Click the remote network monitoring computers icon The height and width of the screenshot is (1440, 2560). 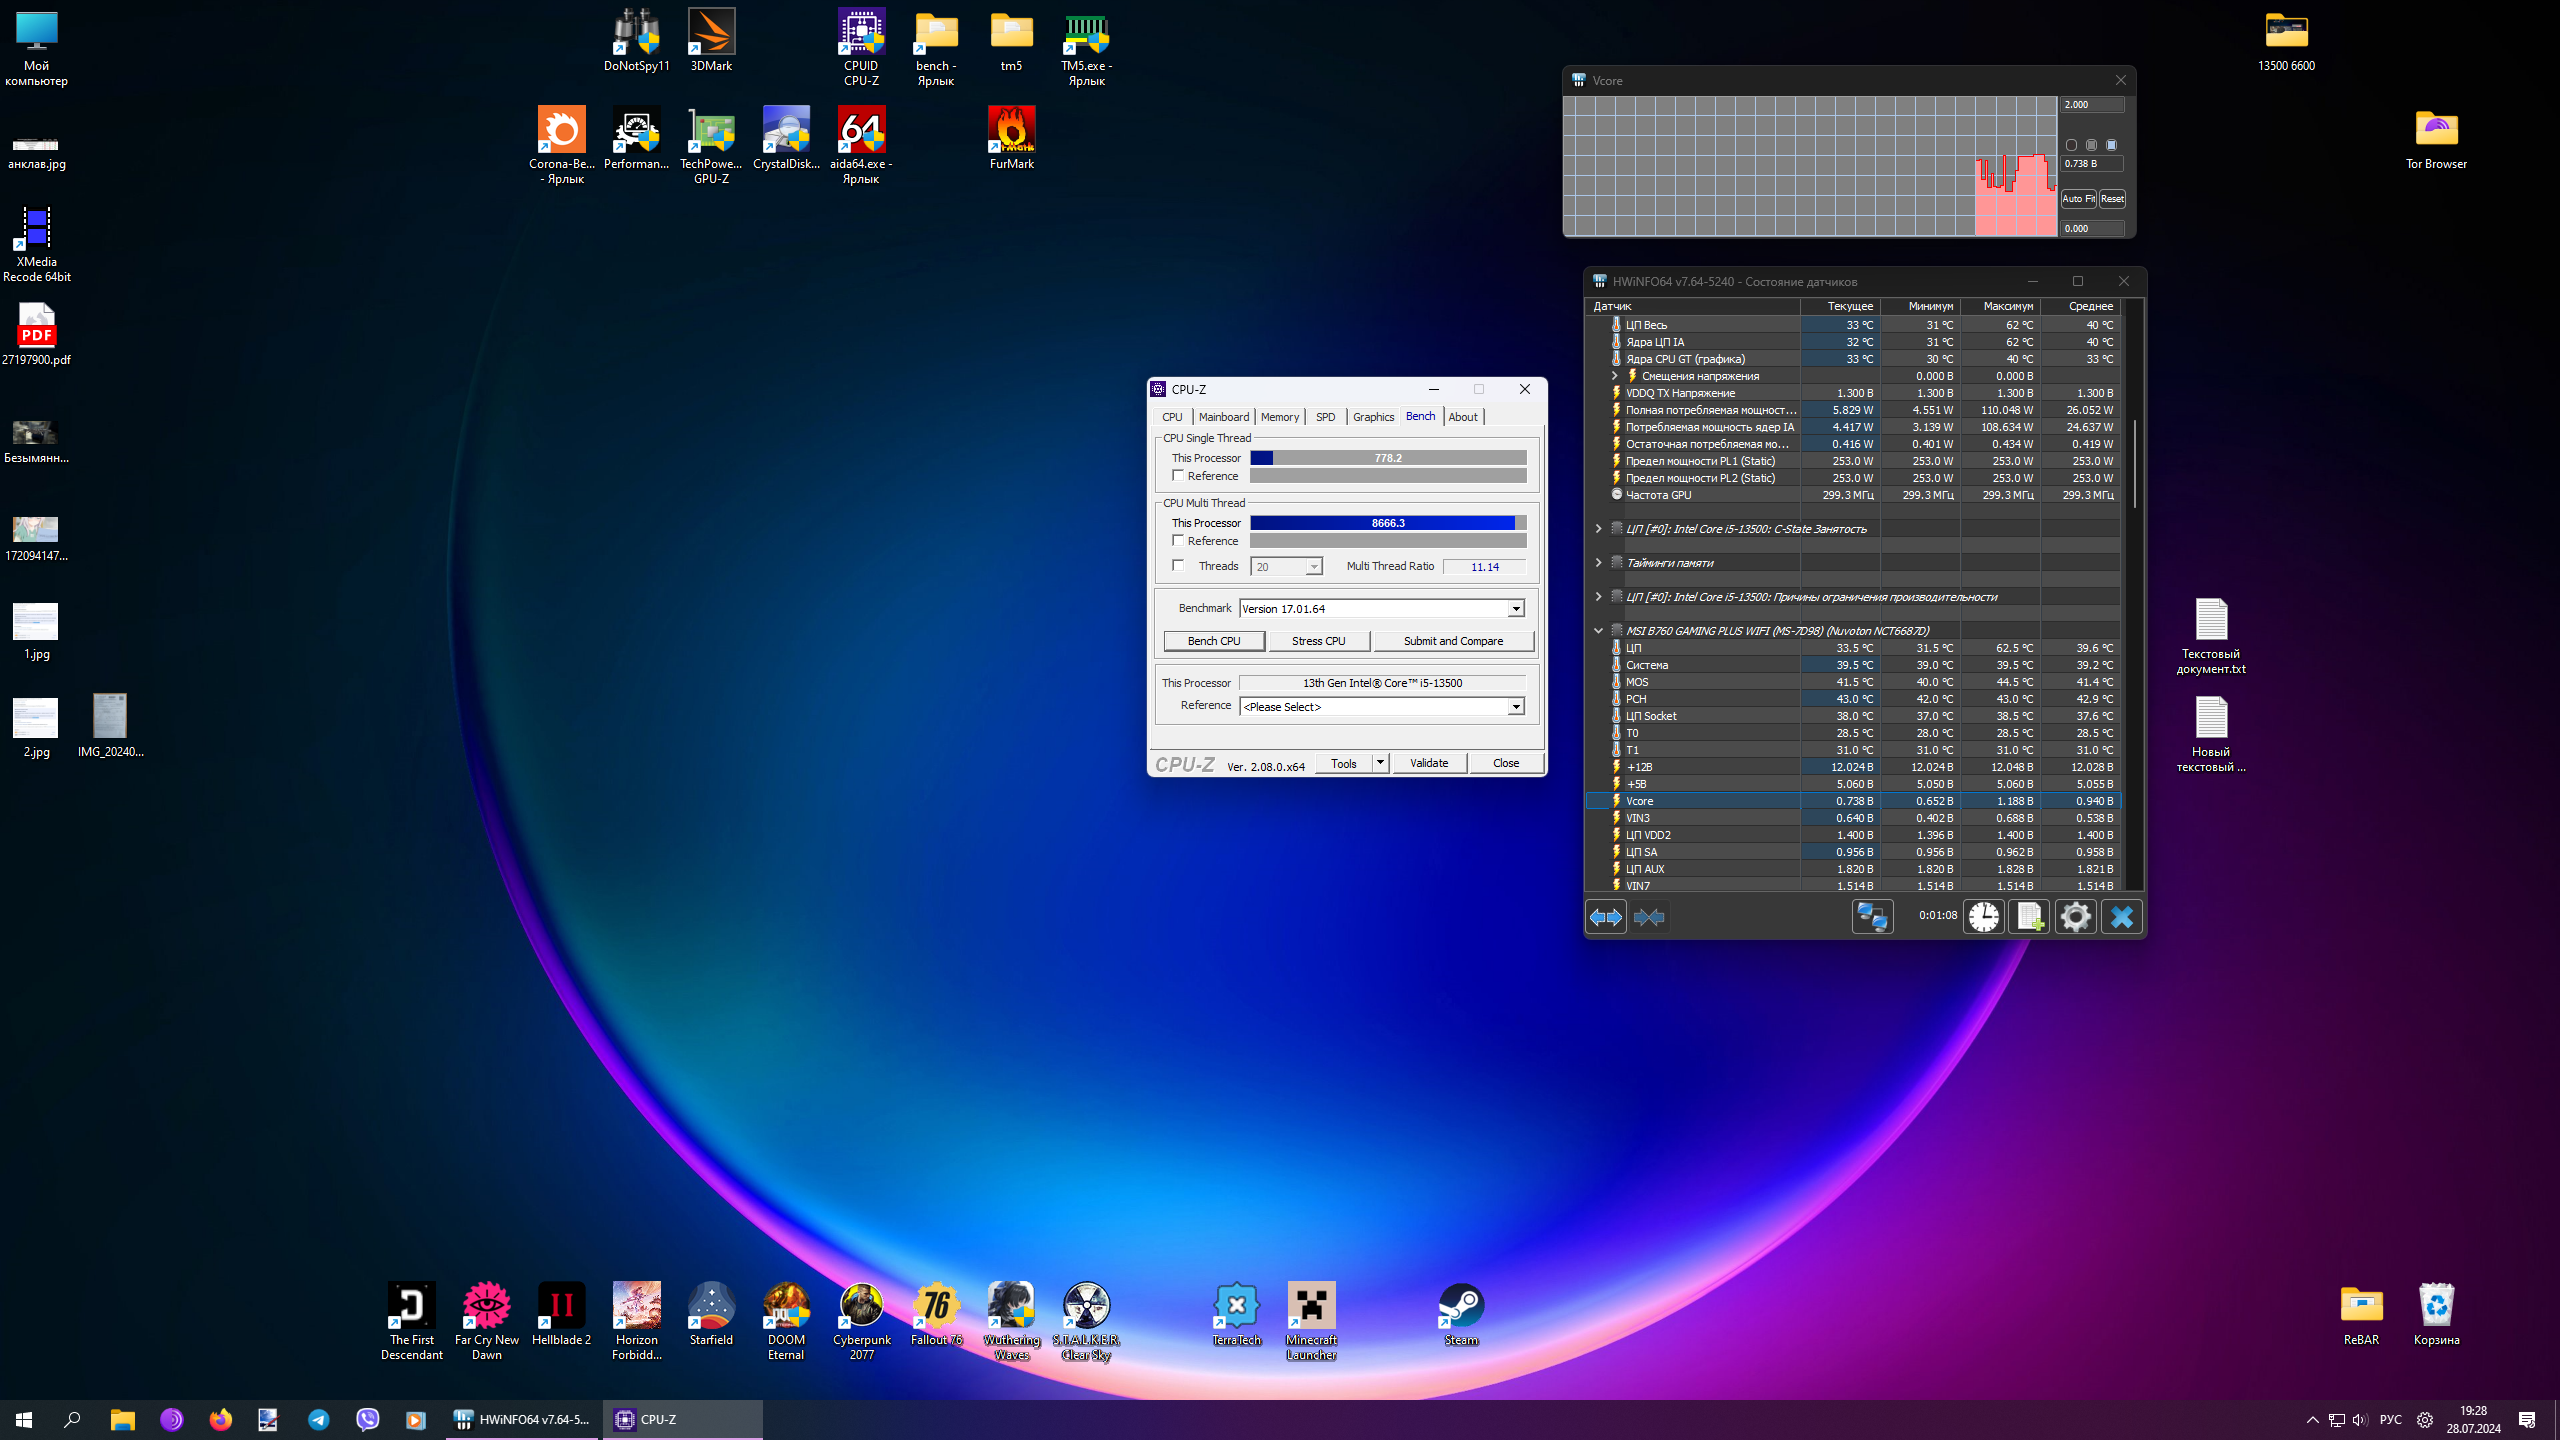pos(1872,917)
